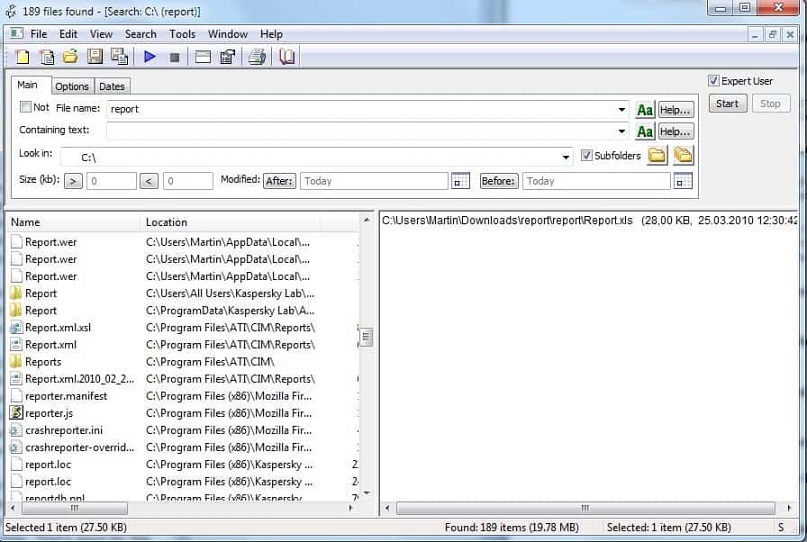807x542 pixels.
Task: Click the Stop button
Action: click(x=770, y=103)
